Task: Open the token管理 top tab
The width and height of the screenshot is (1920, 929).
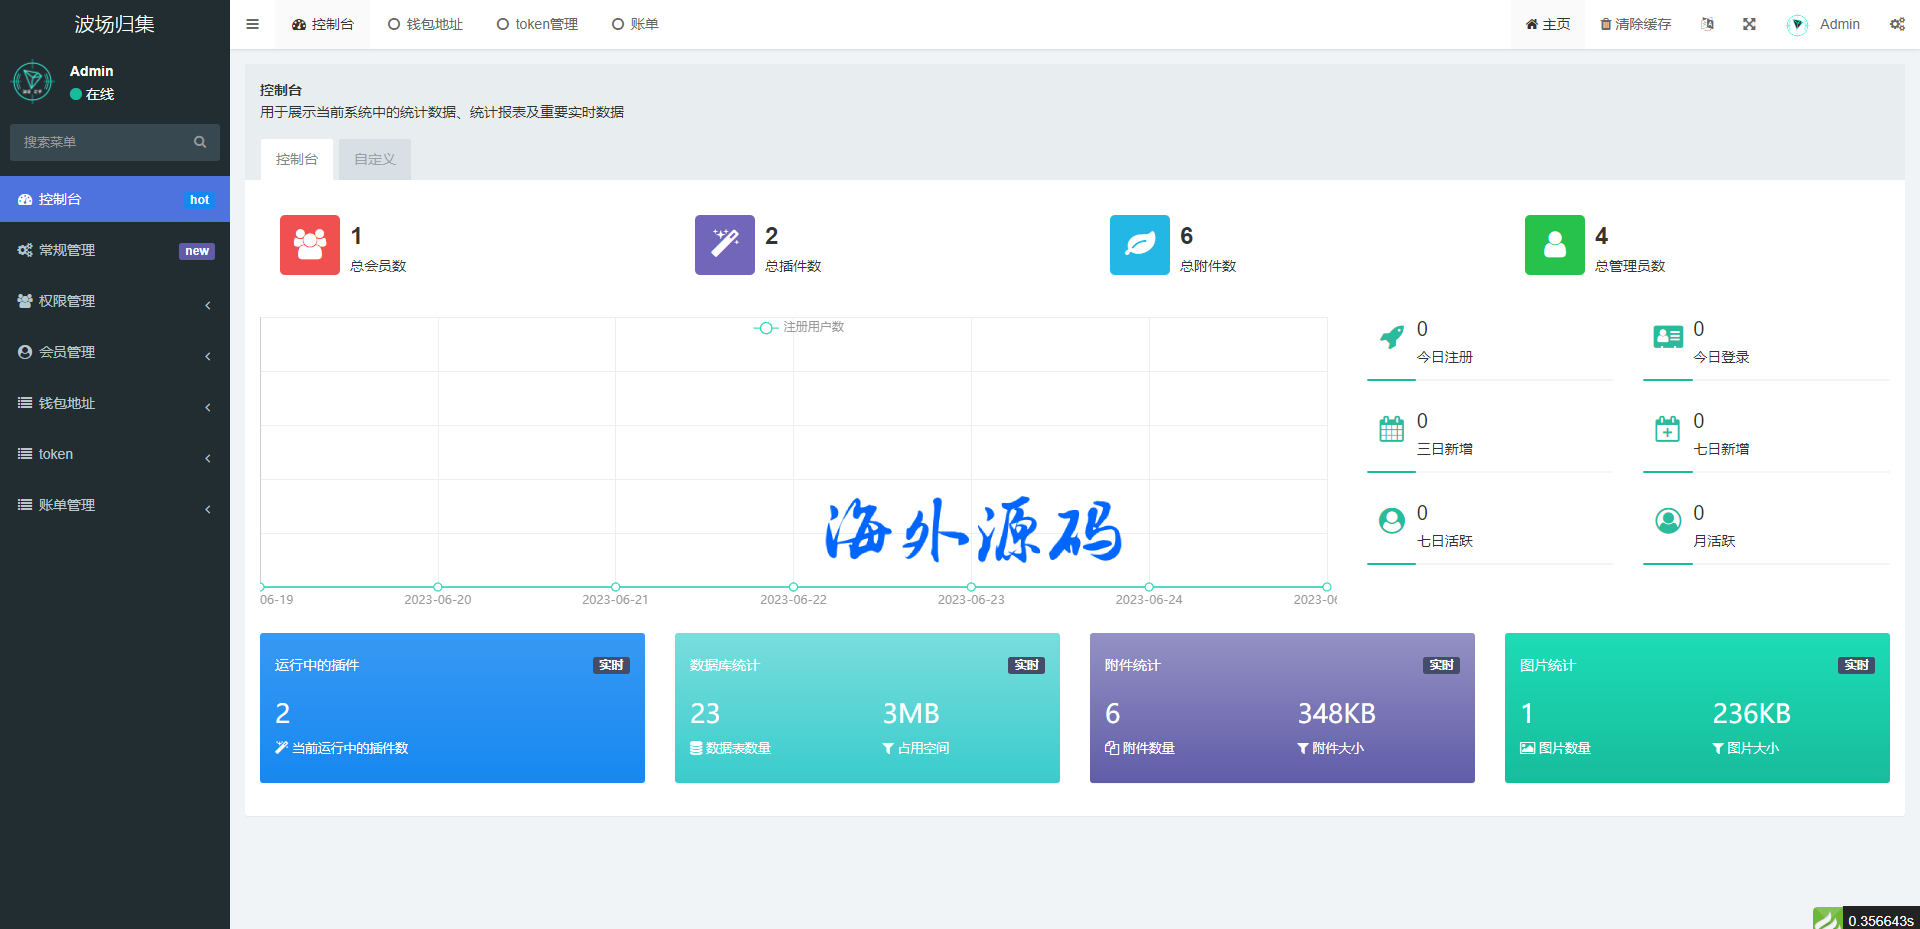Action: pos(537,24)
